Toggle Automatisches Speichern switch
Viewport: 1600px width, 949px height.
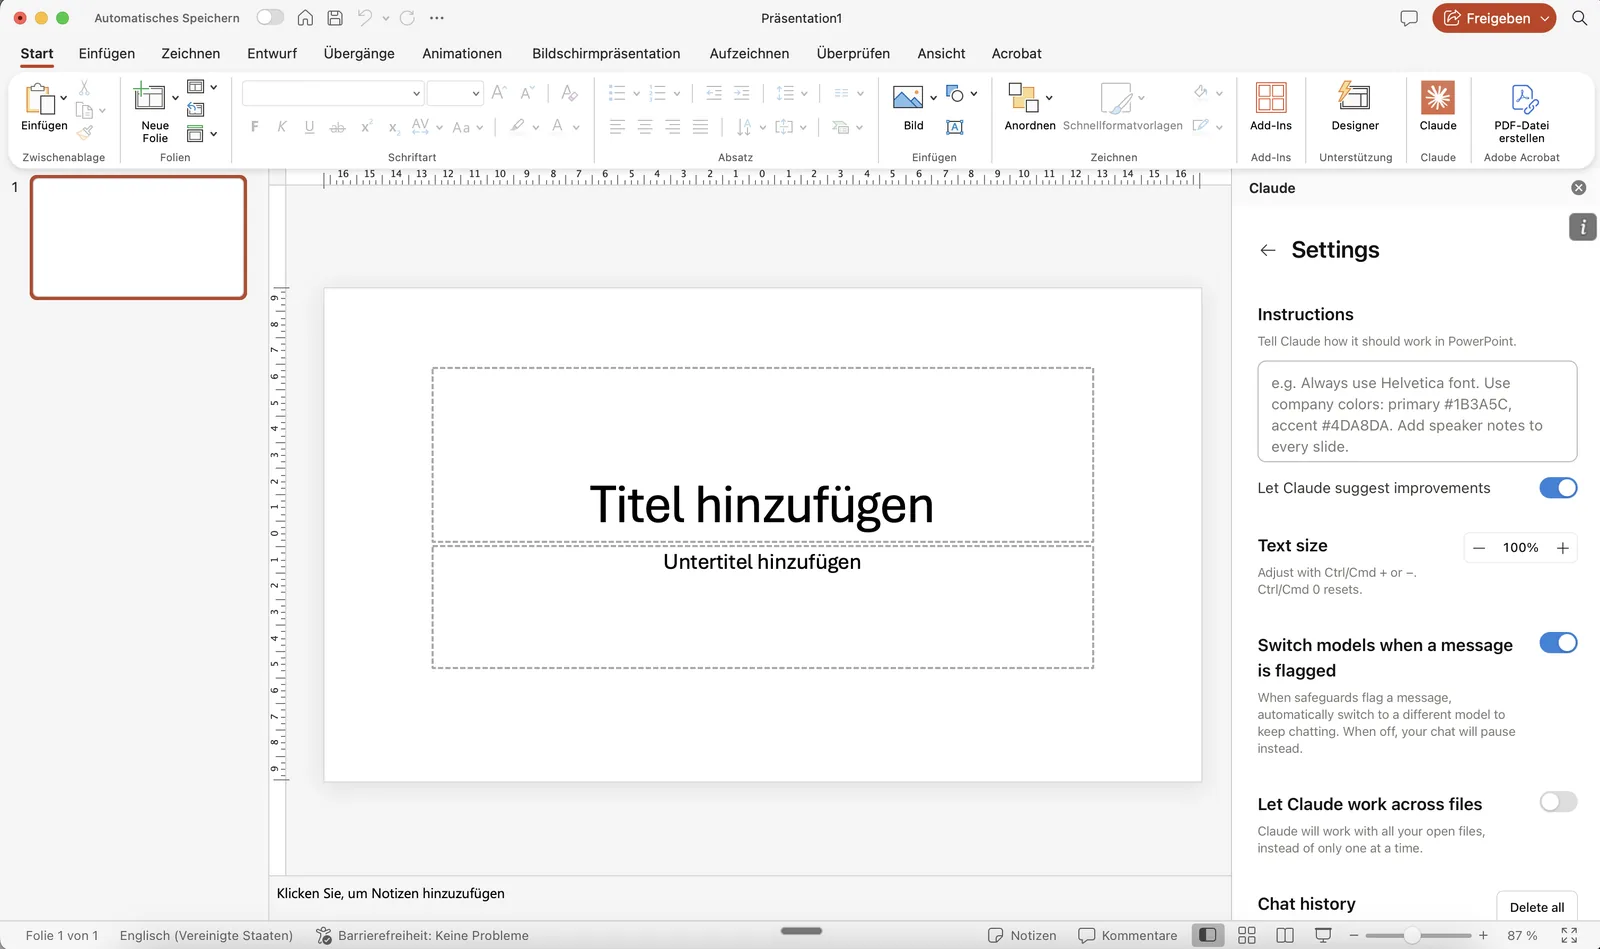pyautogui.click(x=270, y=18)
